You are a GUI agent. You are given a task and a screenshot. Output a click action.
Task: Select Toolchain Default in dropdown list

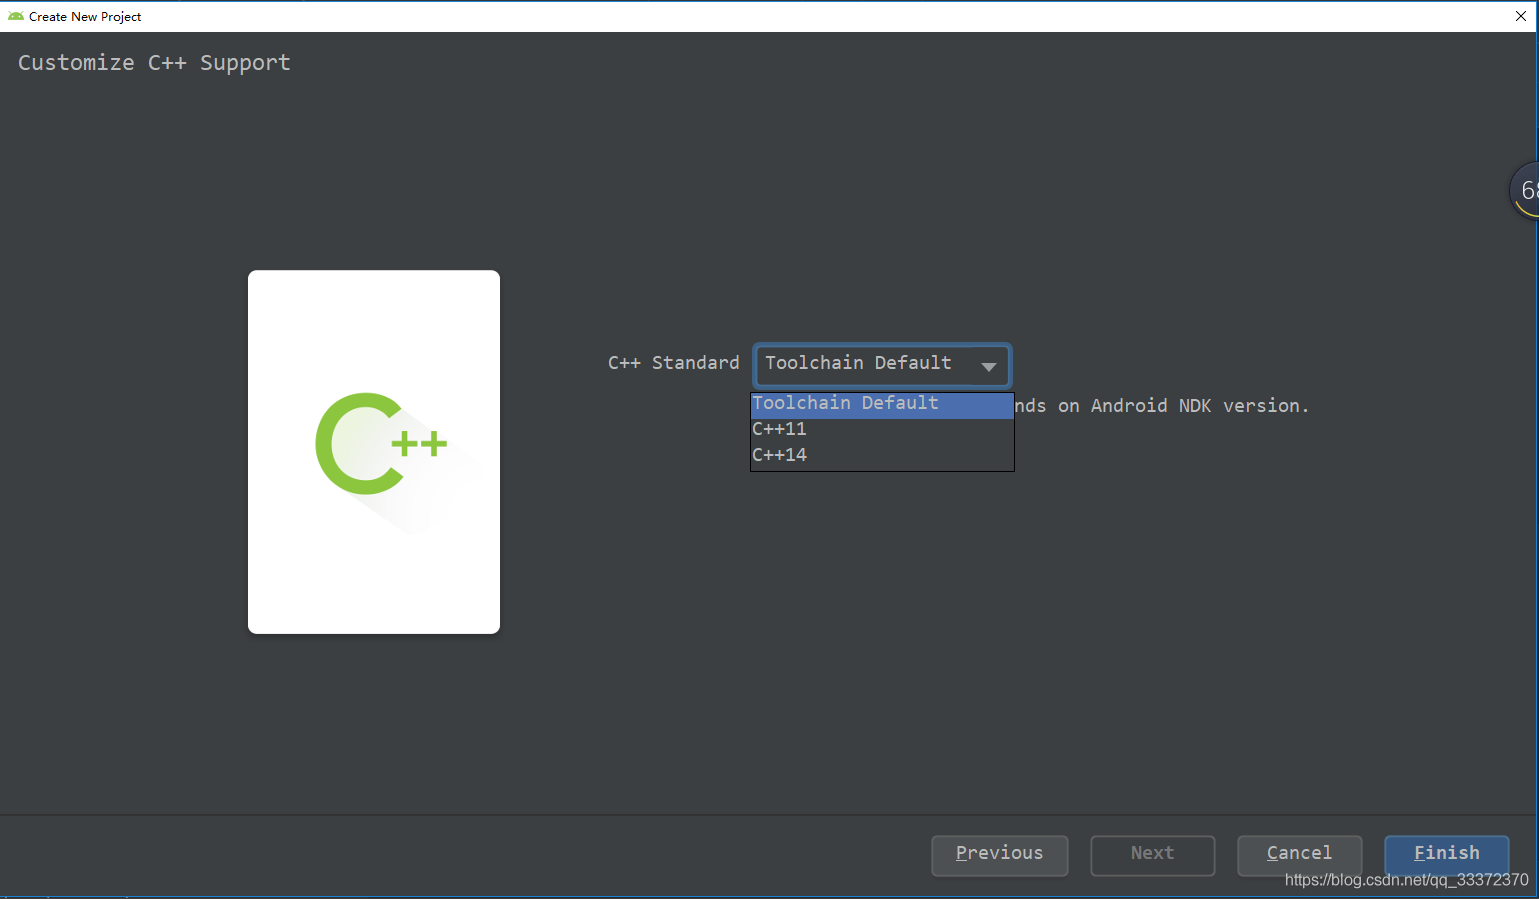click(x=882, y=404)
